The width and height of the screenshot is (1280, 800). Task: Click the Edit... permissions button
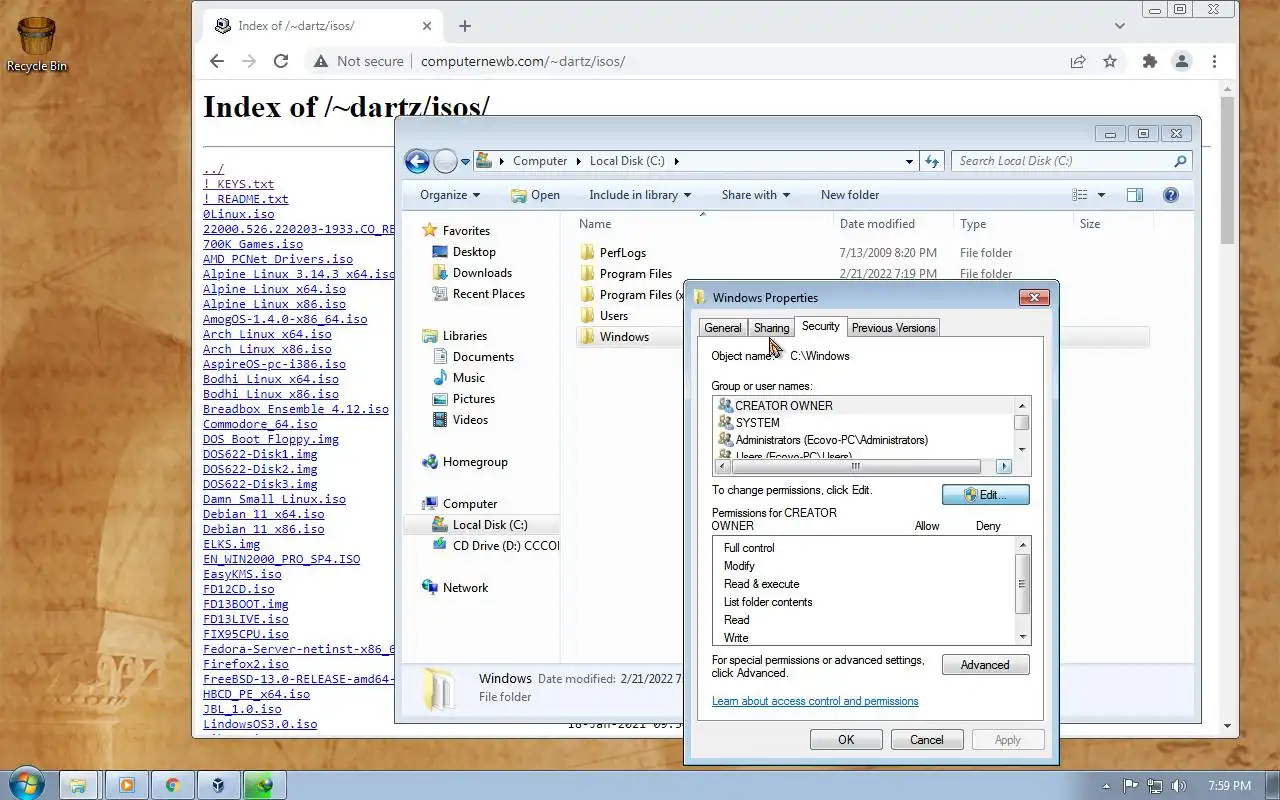click(985, 495)
